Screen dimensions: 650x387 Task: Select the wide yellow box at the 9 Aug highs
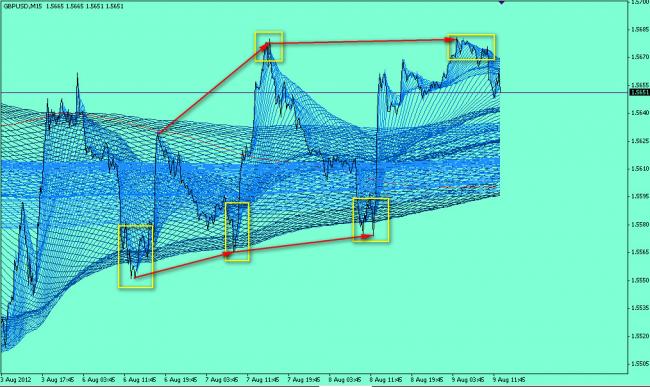click(x=471, y=47)
